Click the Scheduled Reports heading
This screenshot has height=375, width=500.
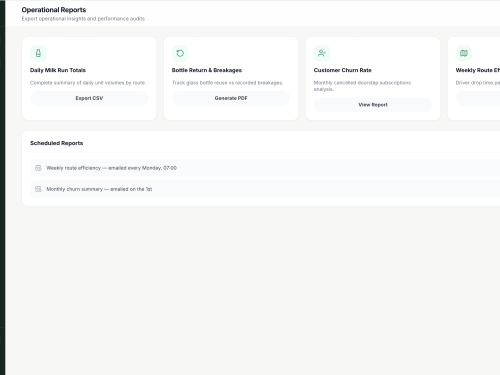(x=57, y=143)
